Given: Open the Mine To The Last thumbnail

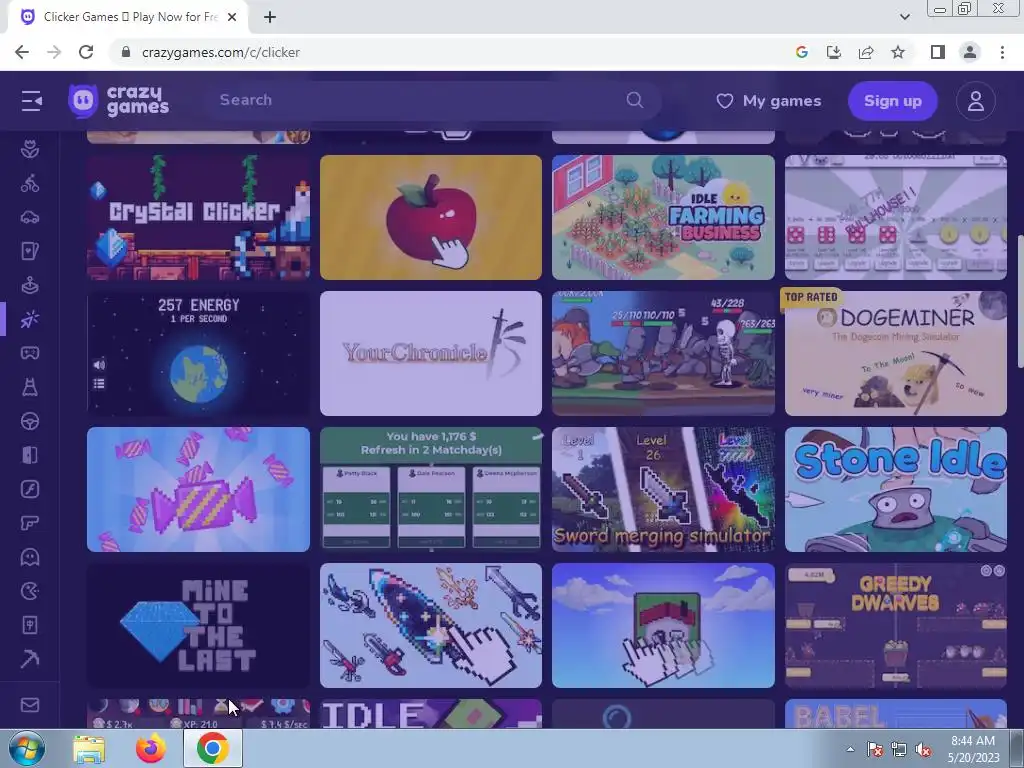Looking at the screenshot, I should pos(199,626).
